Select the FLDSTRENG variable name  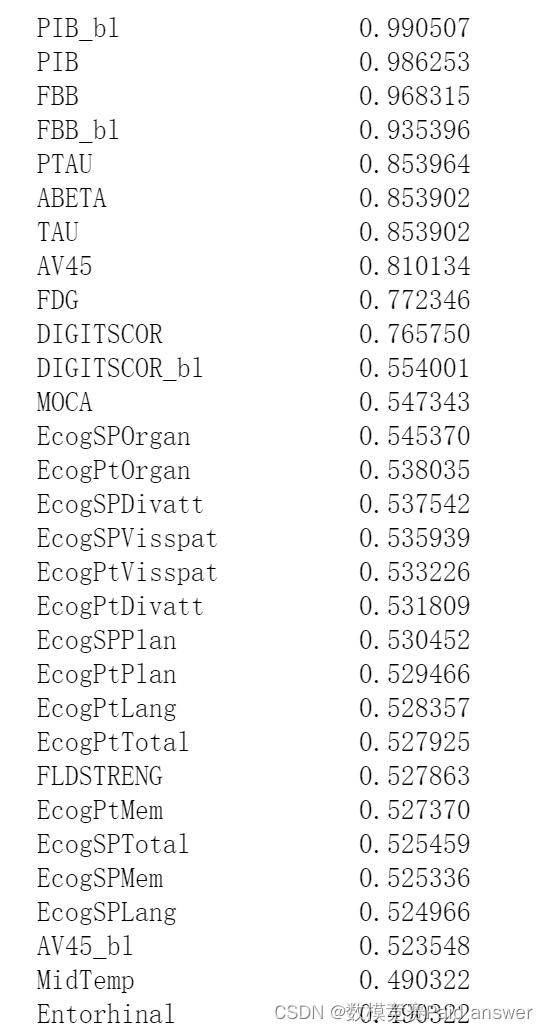pyautogui.click(x=99, y=776)
